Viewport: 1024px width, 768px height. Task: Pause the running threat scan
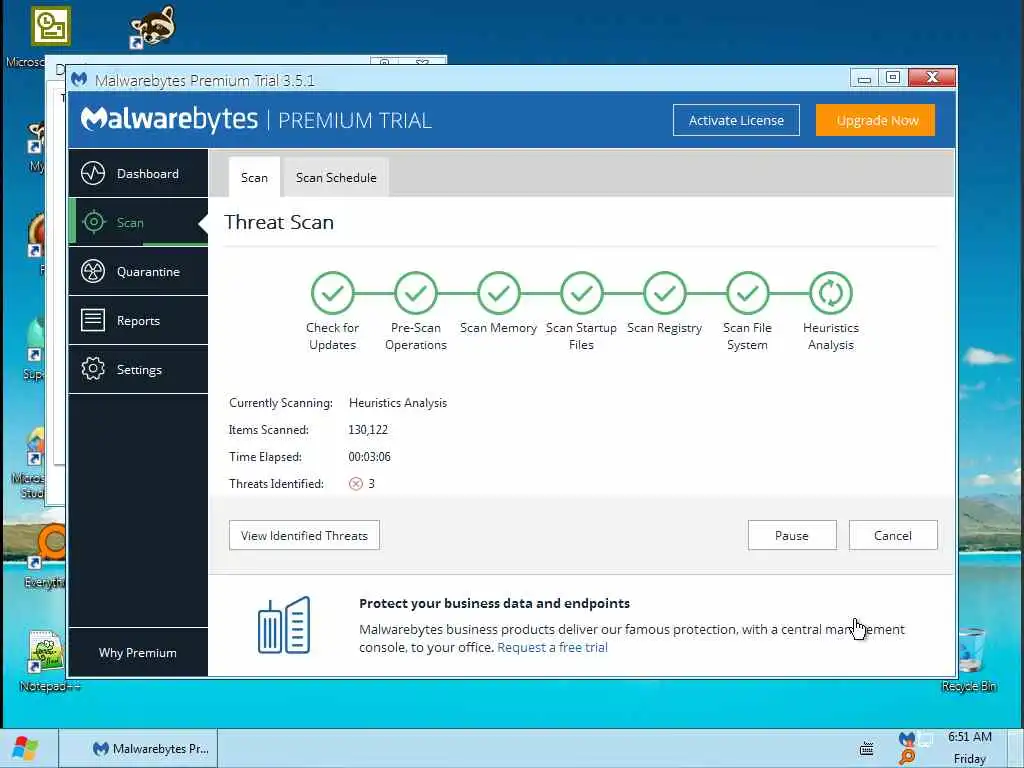point(792,535)
